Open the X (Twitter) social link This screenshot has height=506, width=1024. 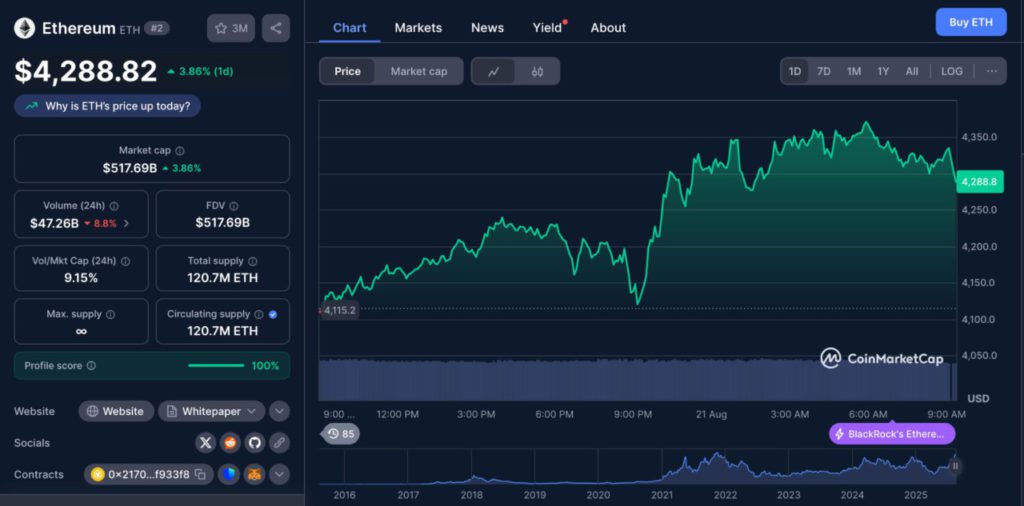(206, 442)
